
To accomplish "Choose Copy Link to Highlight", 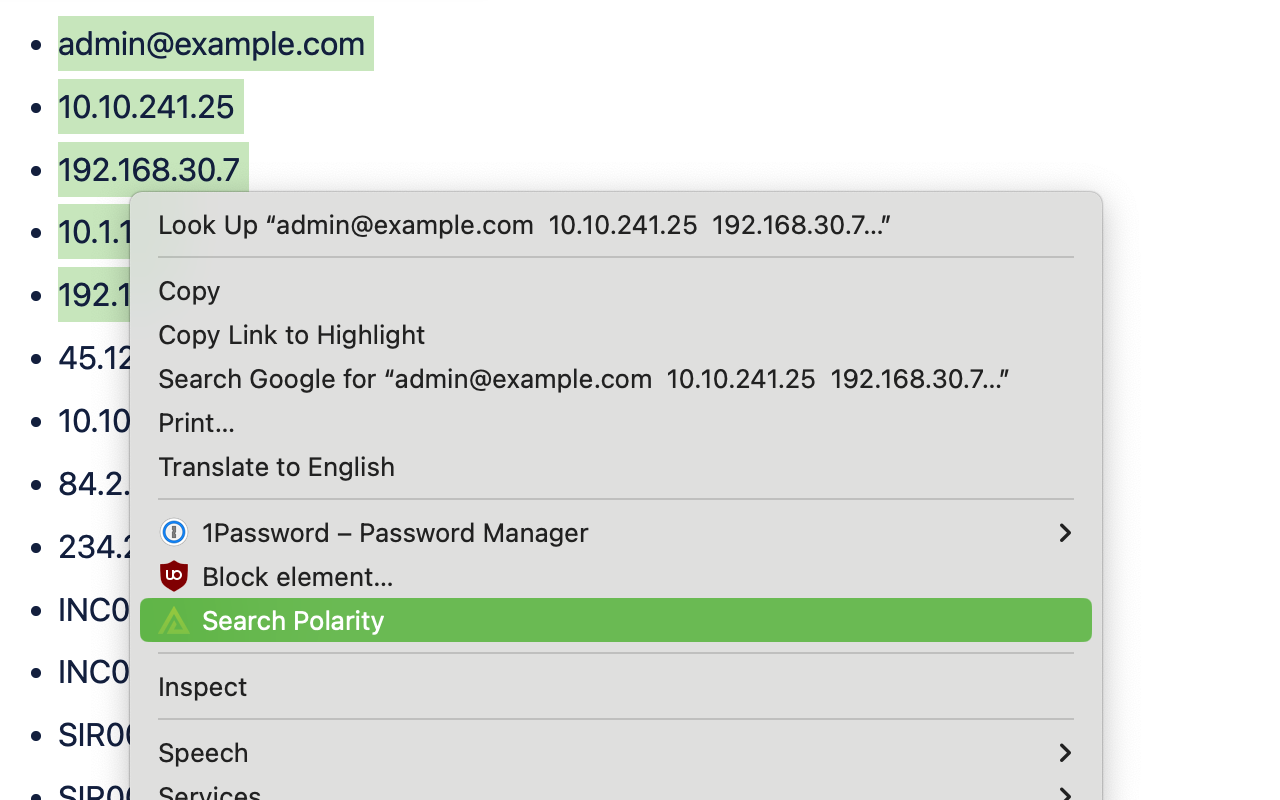I will tap(291, 335).
